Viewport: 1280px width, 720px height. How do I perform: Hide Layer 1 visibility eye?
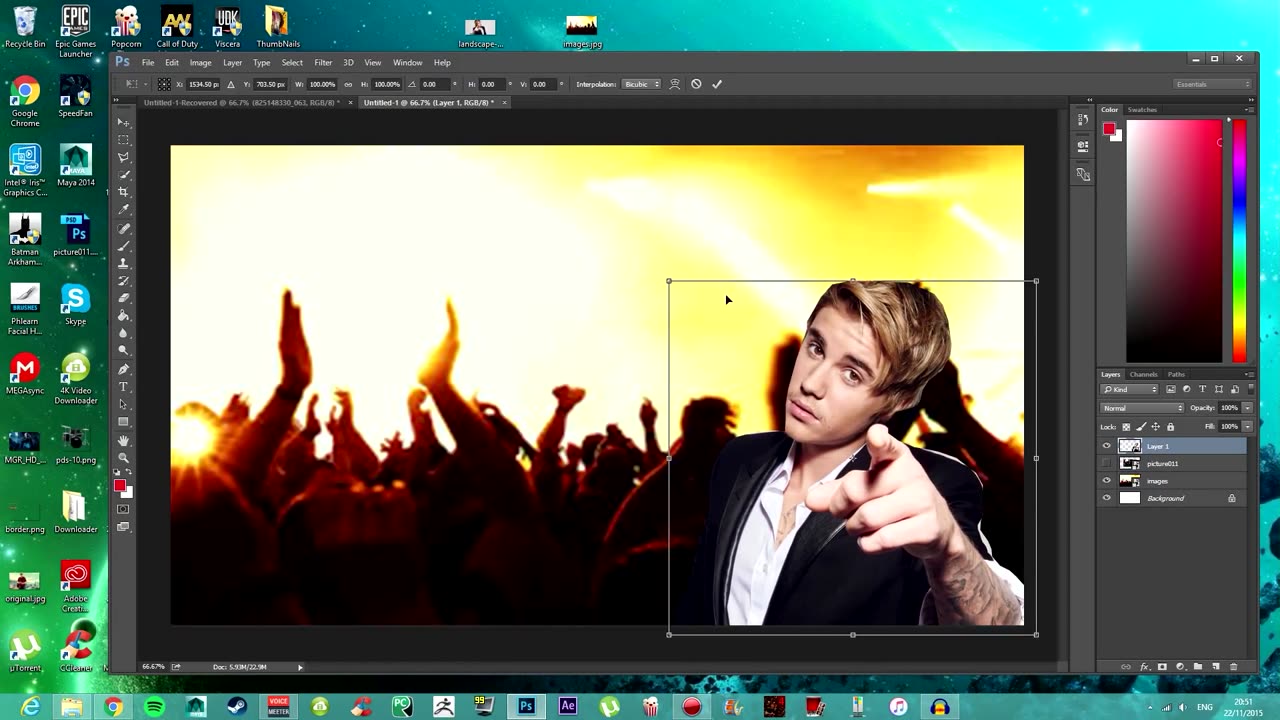[1106, 445]
